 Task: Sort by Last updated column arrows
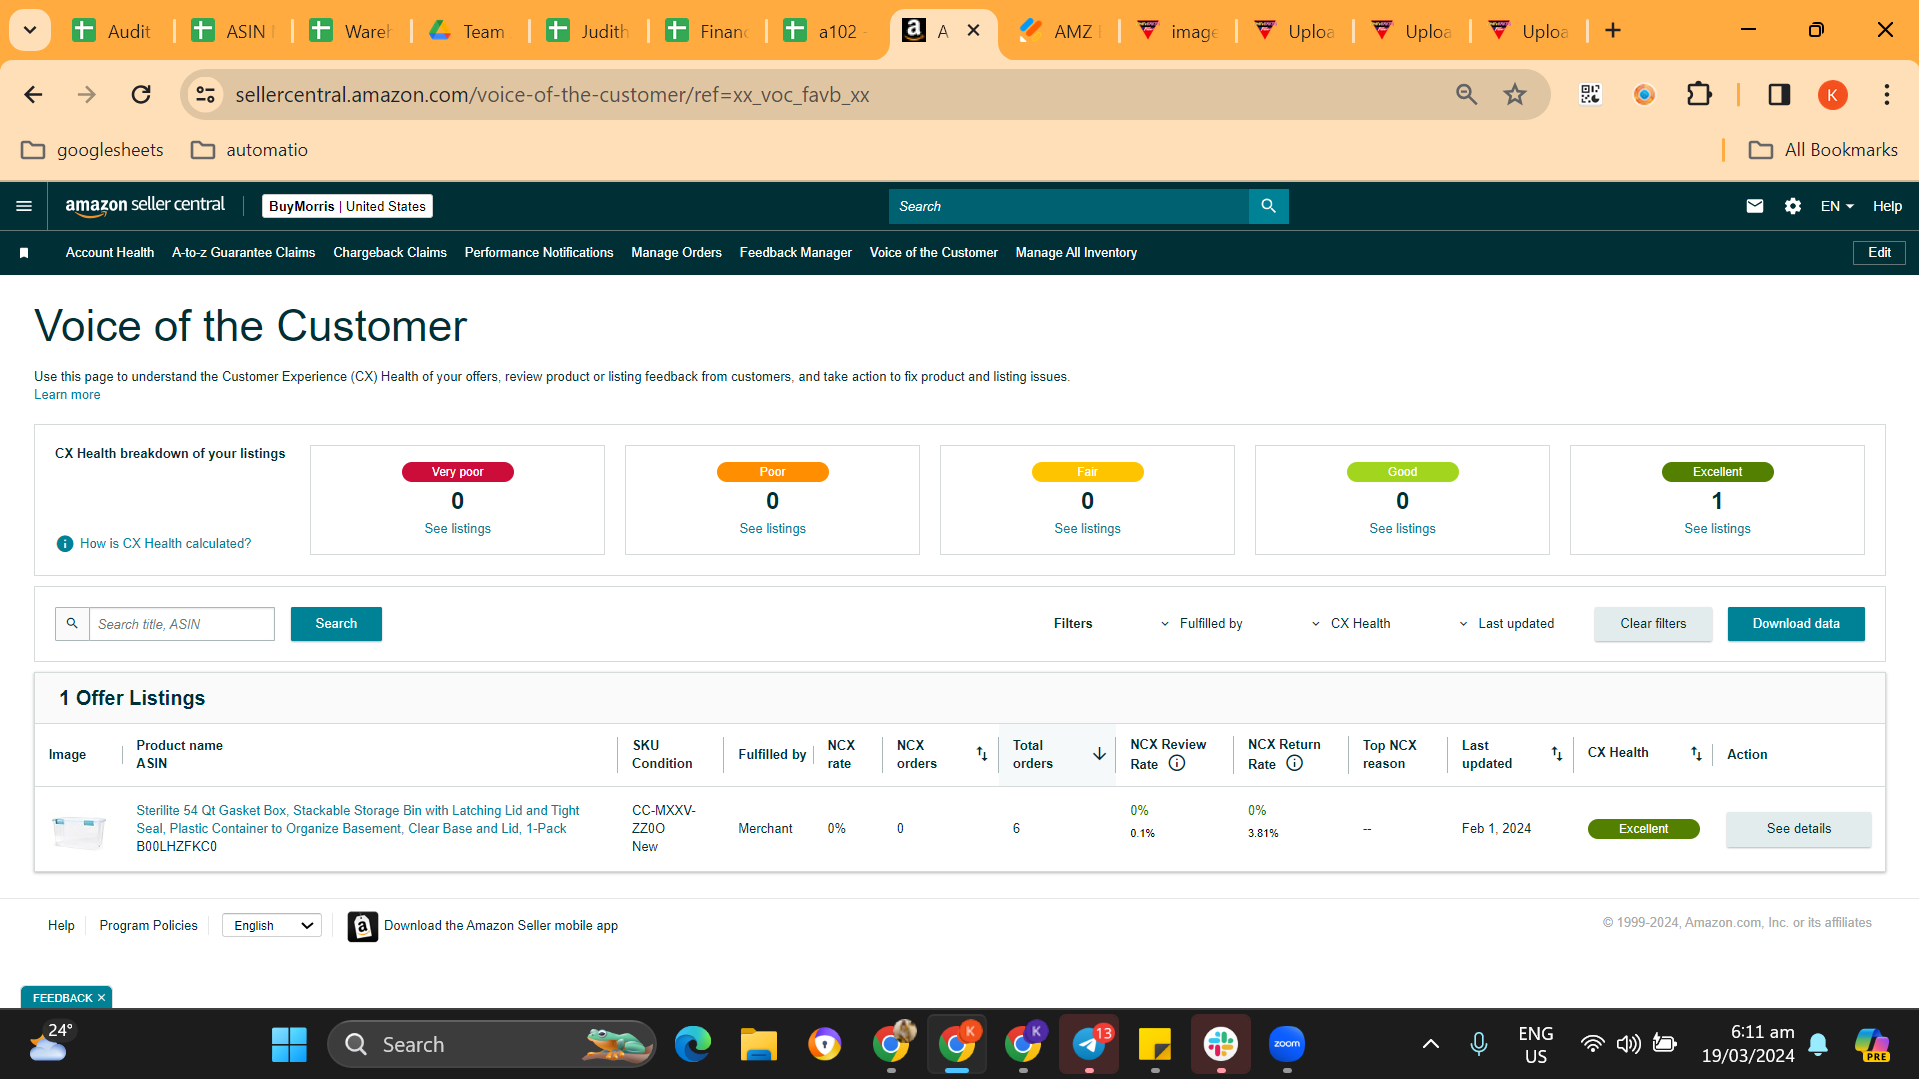(1556, 754)
